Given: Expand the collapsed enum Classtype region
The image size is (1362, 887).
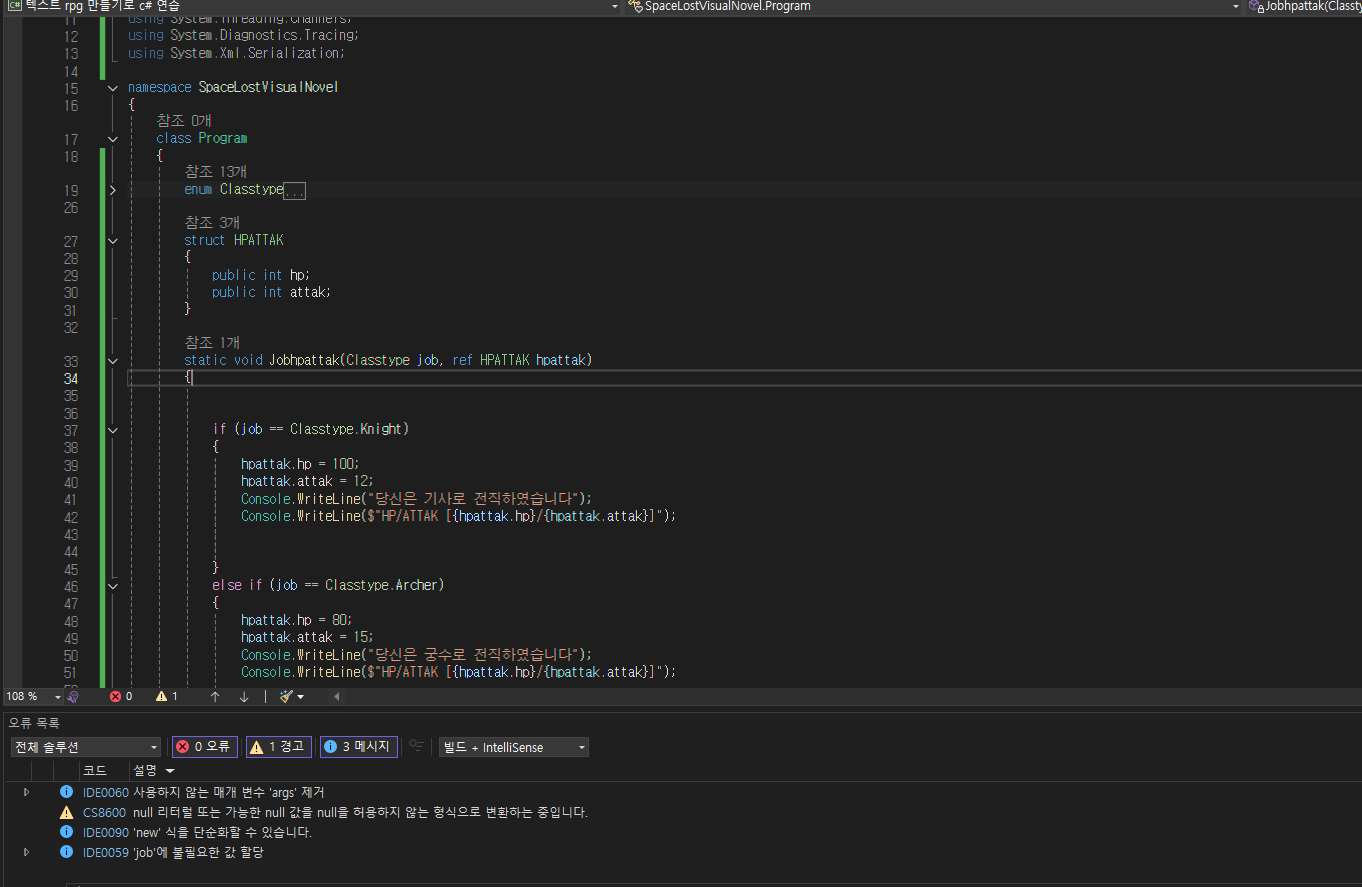Looking at the screenshot, I should tap(113, 190).
